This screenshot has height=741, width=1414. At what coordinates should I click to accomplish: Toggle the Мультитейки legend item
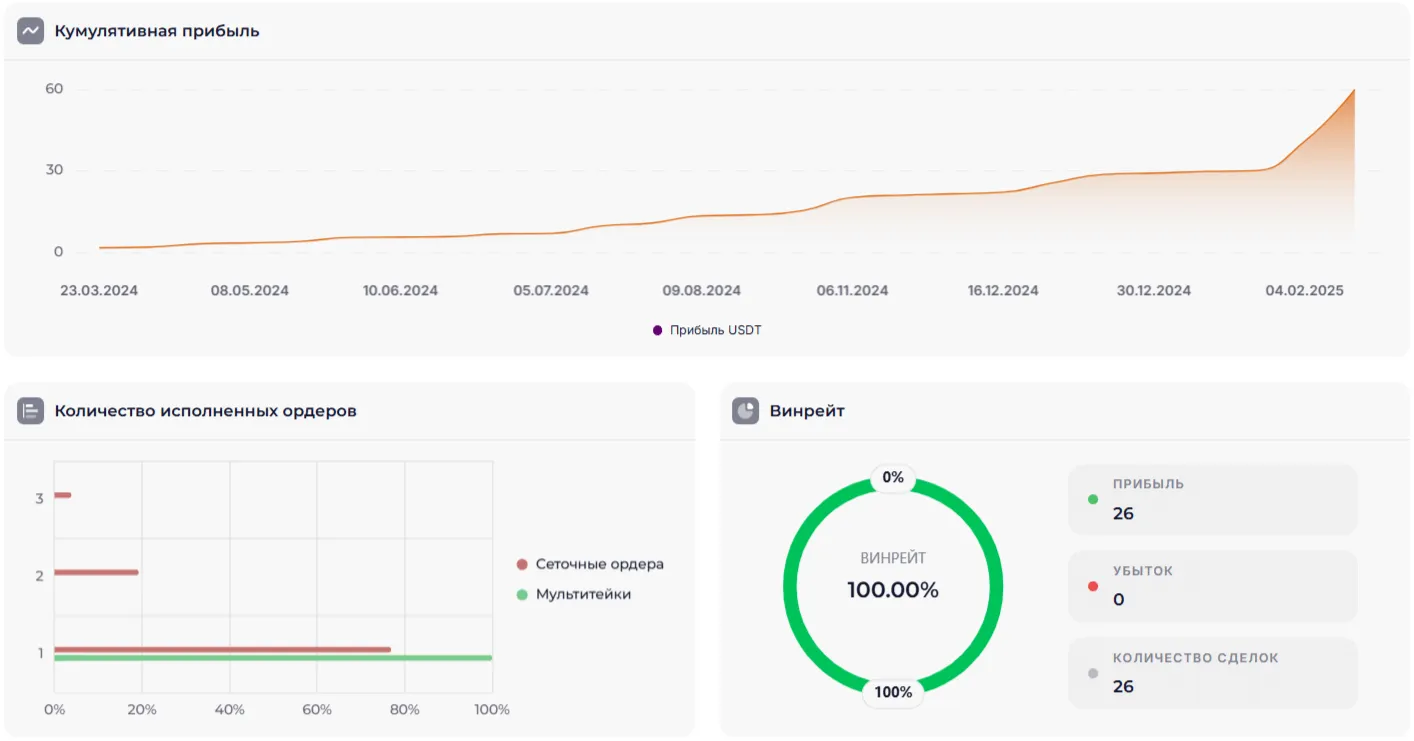(573, 594)
